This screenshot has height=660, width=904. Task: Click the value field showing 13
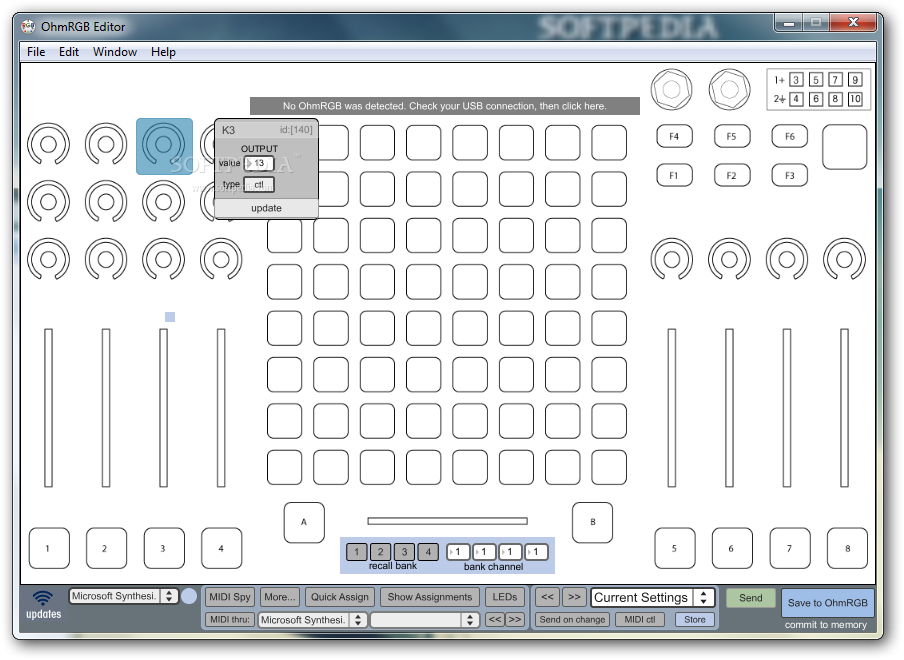(259, 163)
